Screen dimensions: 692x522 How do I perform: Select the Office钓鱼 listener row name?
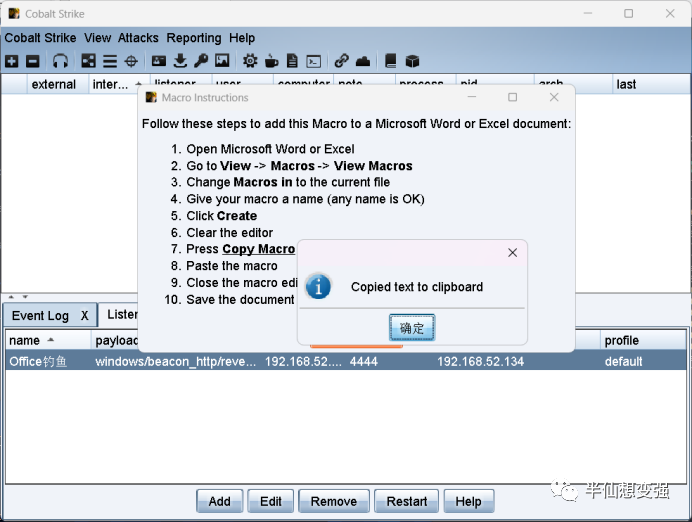coord(38,361)
